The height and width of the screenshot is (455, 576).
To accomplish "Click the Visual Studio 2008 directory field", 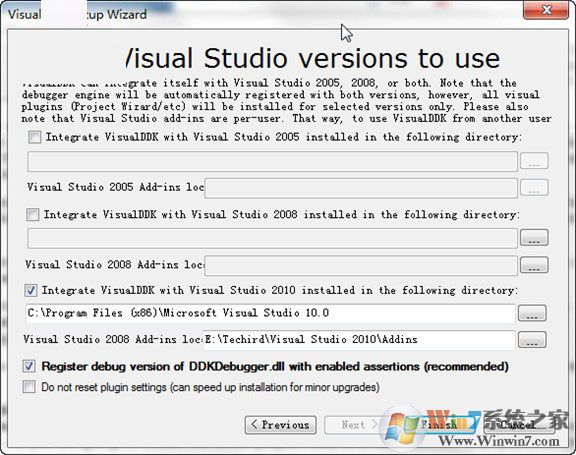I will coord(273,238).
